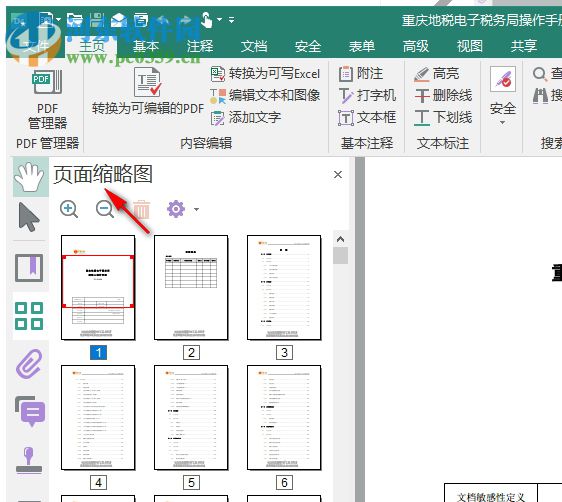Select page 3 thumbnail

click(x=284, y=287)
